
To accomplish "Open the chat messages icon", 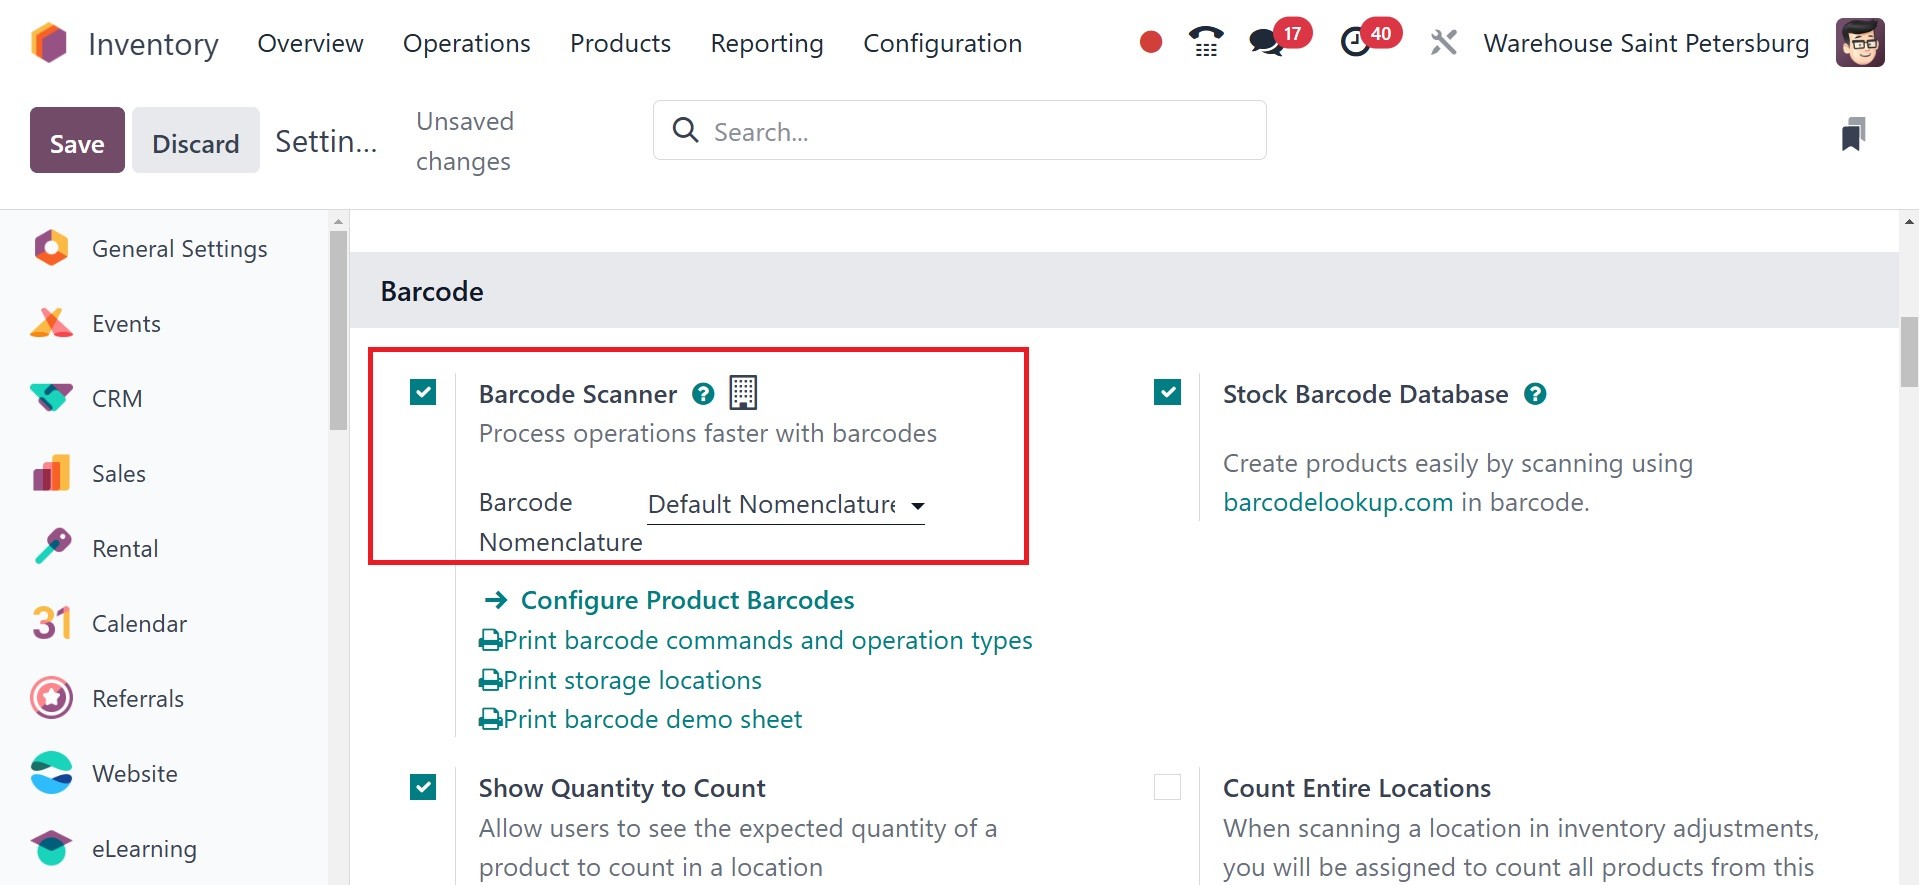I will 1266,42.
